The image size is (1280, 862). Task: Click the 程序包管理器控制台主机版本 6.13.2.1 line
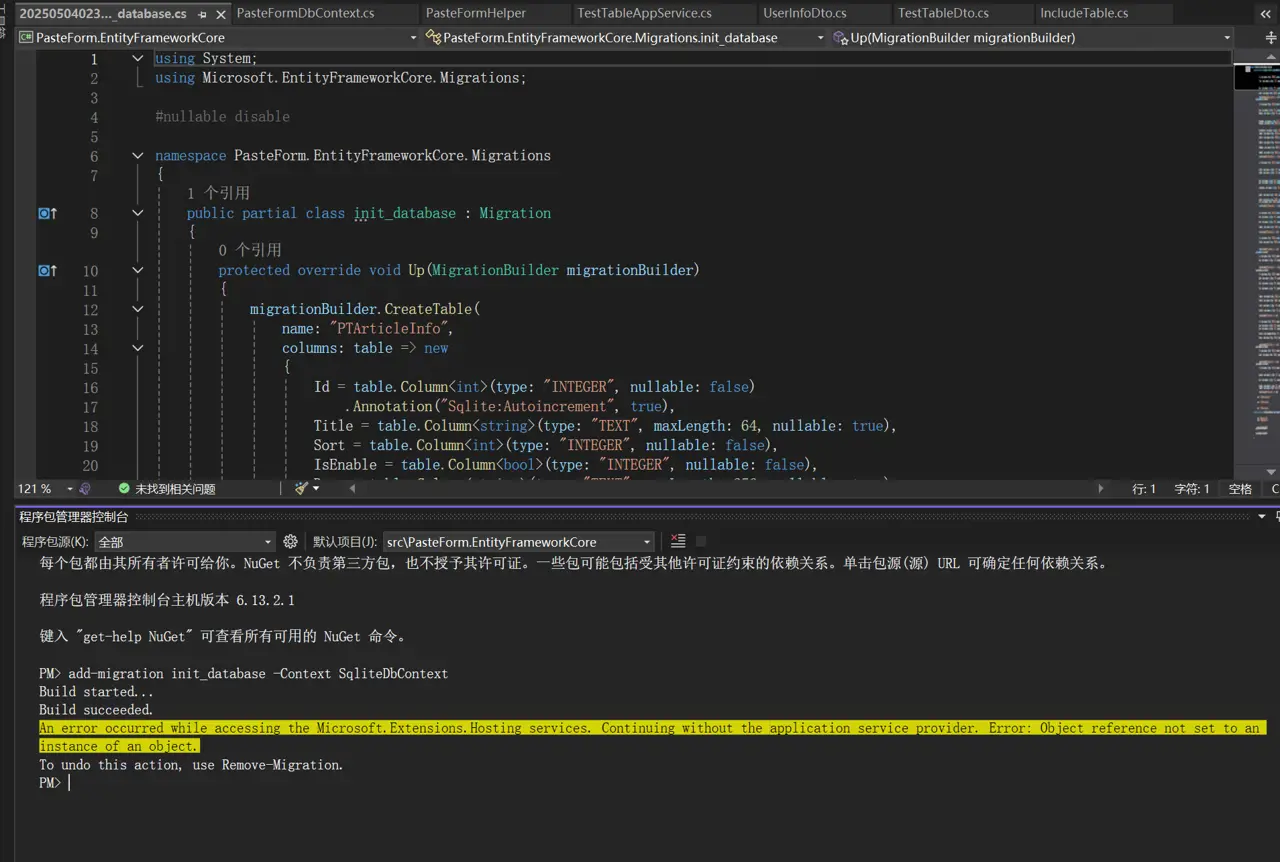point(167,600)
